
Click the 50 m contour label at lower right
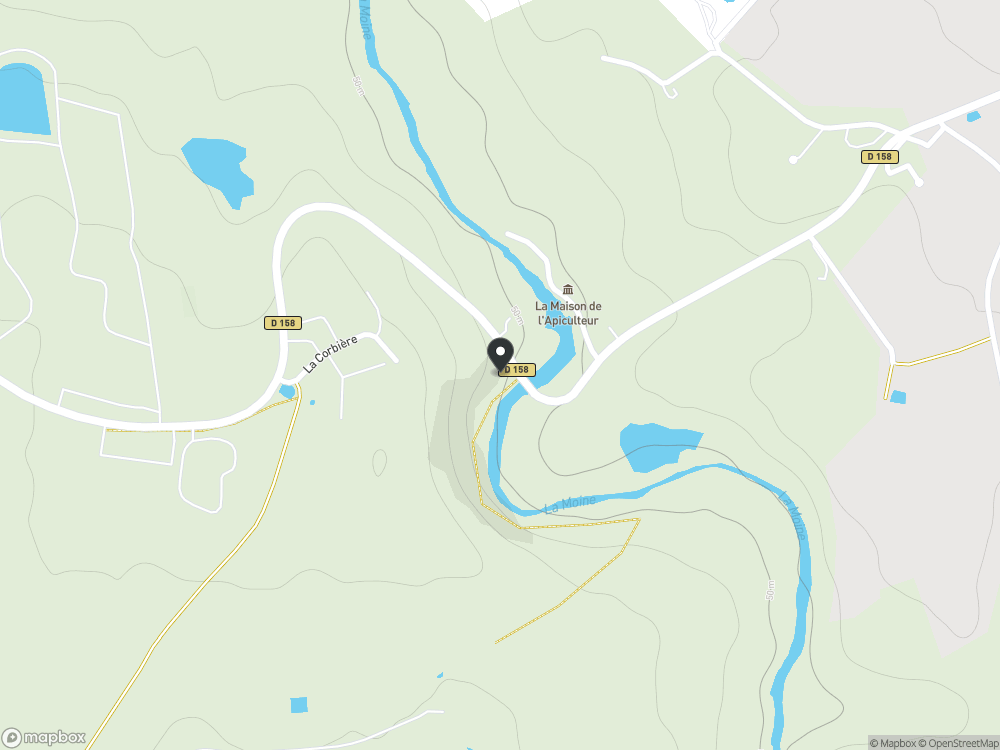[x=770, y=590]
